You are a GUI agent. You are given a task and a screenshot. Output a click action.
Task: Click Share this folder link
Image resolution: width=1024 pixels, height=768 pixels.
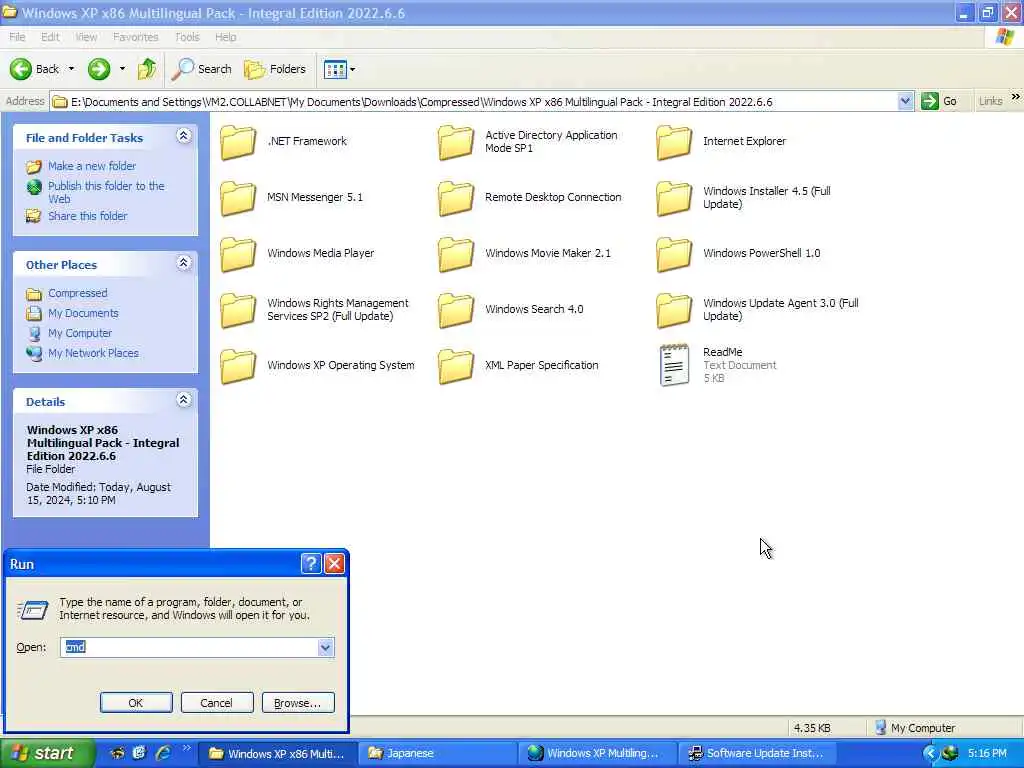[x=88, y=216]
